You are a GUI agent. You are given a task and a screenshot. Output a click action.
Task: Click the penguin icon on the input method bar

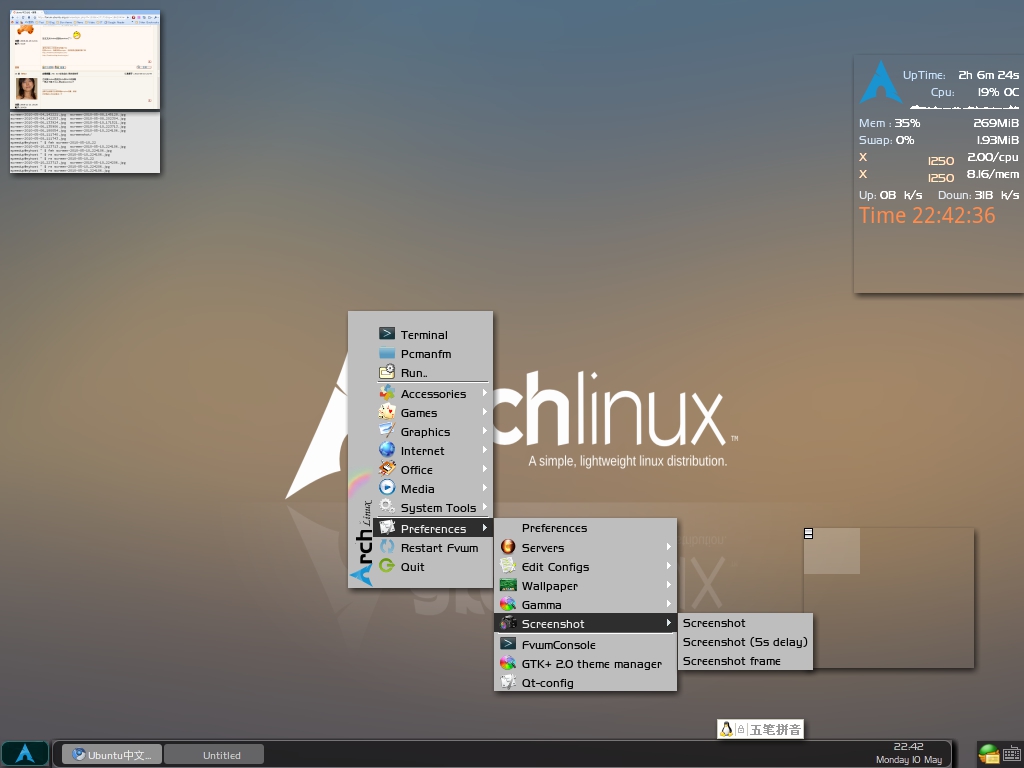point(726,729)
